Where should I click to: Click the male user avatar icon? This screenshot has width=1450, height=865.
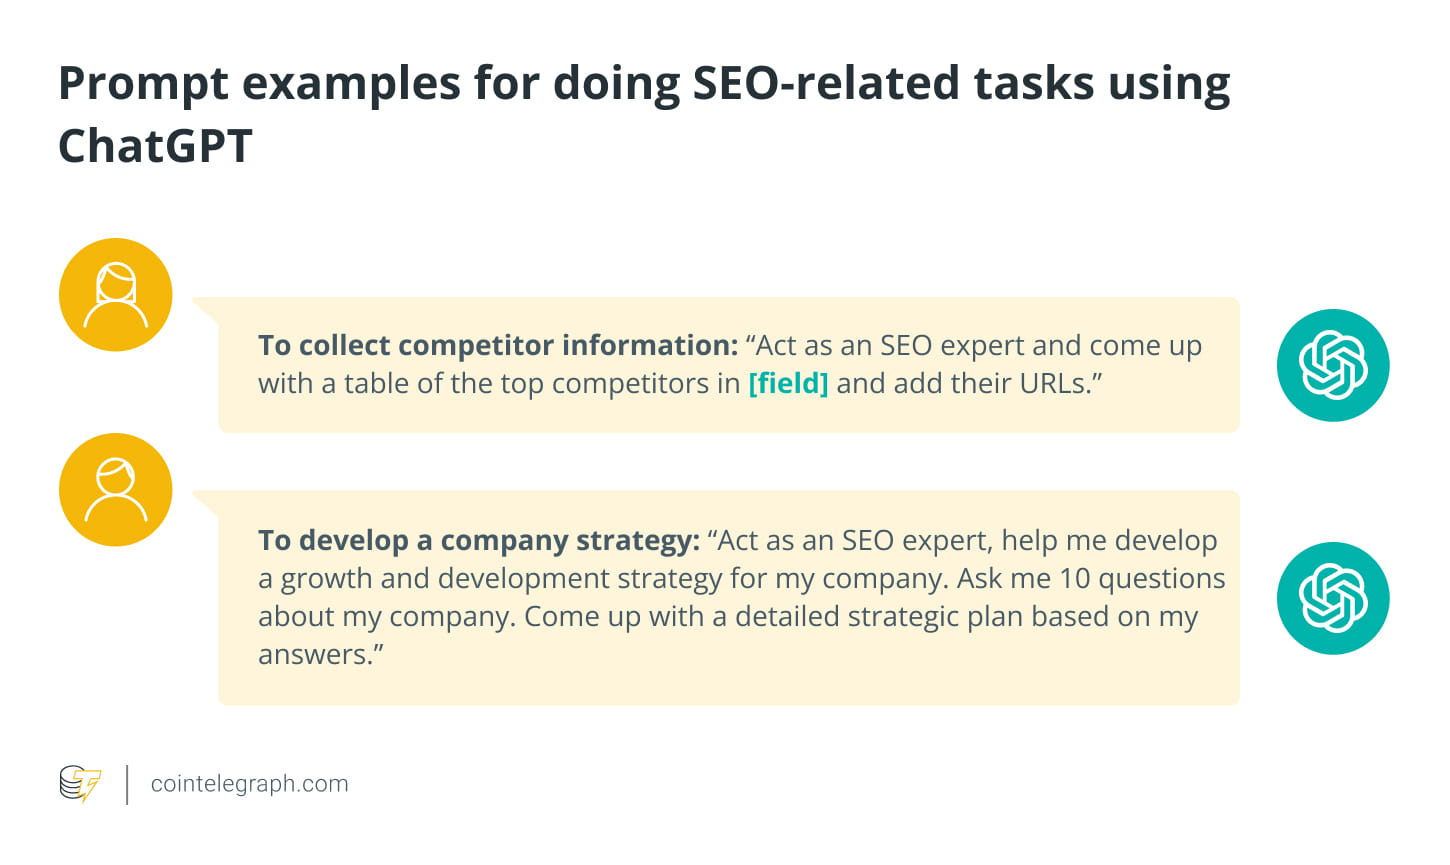116,490
